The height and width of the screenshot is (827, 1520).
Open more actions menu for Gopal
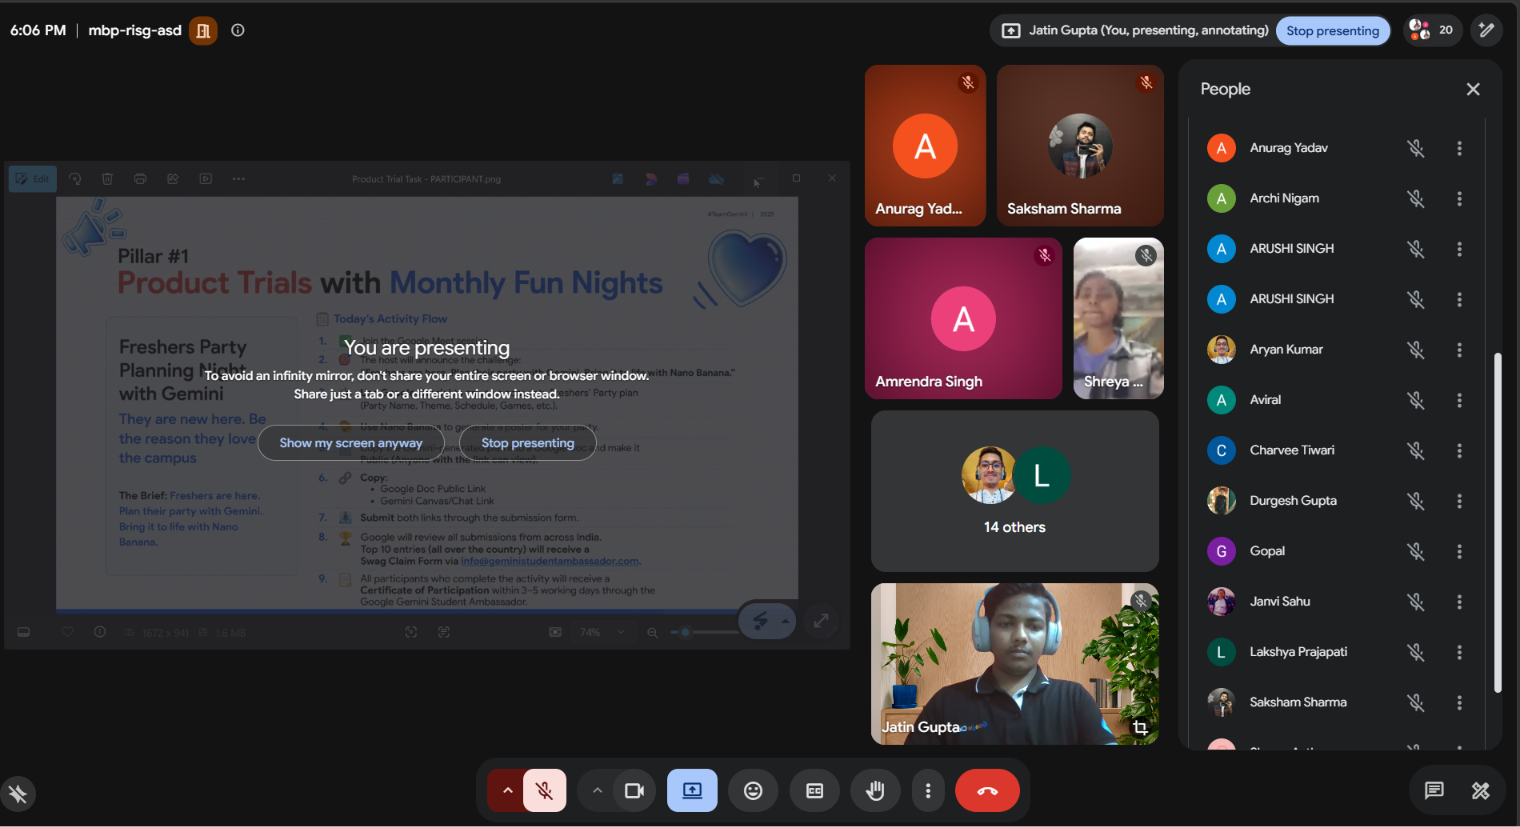[x=1459, y=551]
